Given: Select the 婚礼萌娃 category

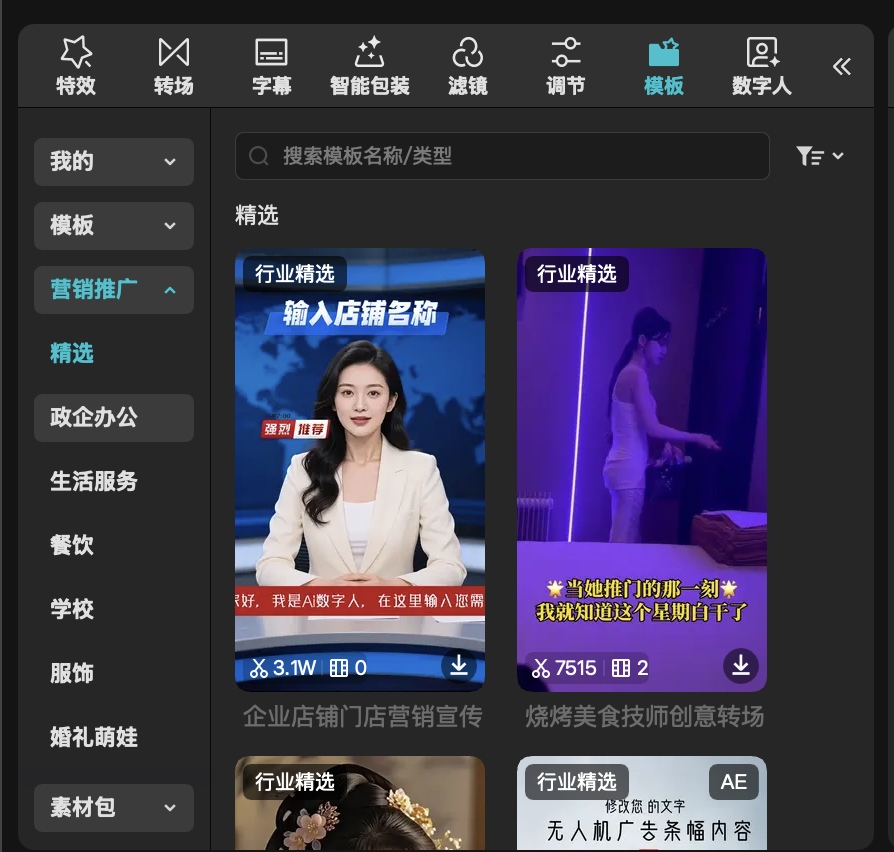Looking at the screenshot, I should point(94,737).
